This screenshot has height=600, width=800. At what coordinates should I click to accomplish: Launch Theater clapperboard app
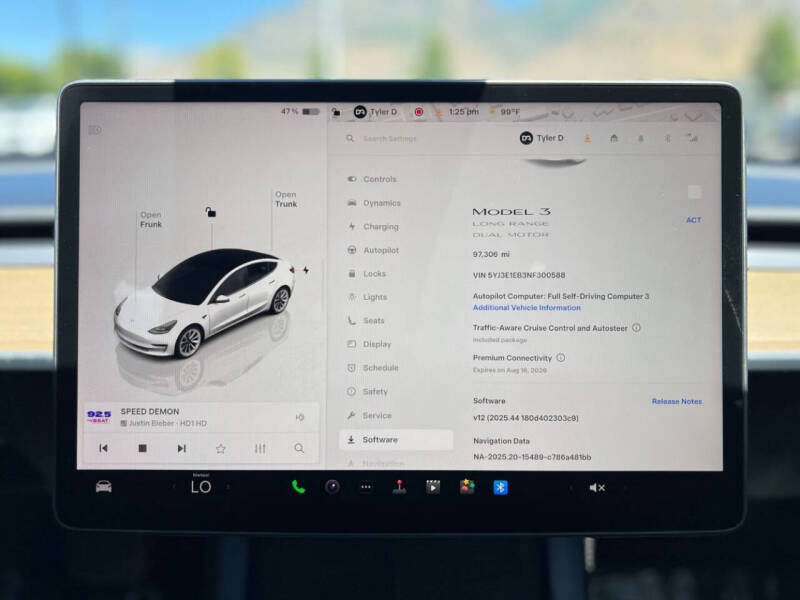coord(433,487)
